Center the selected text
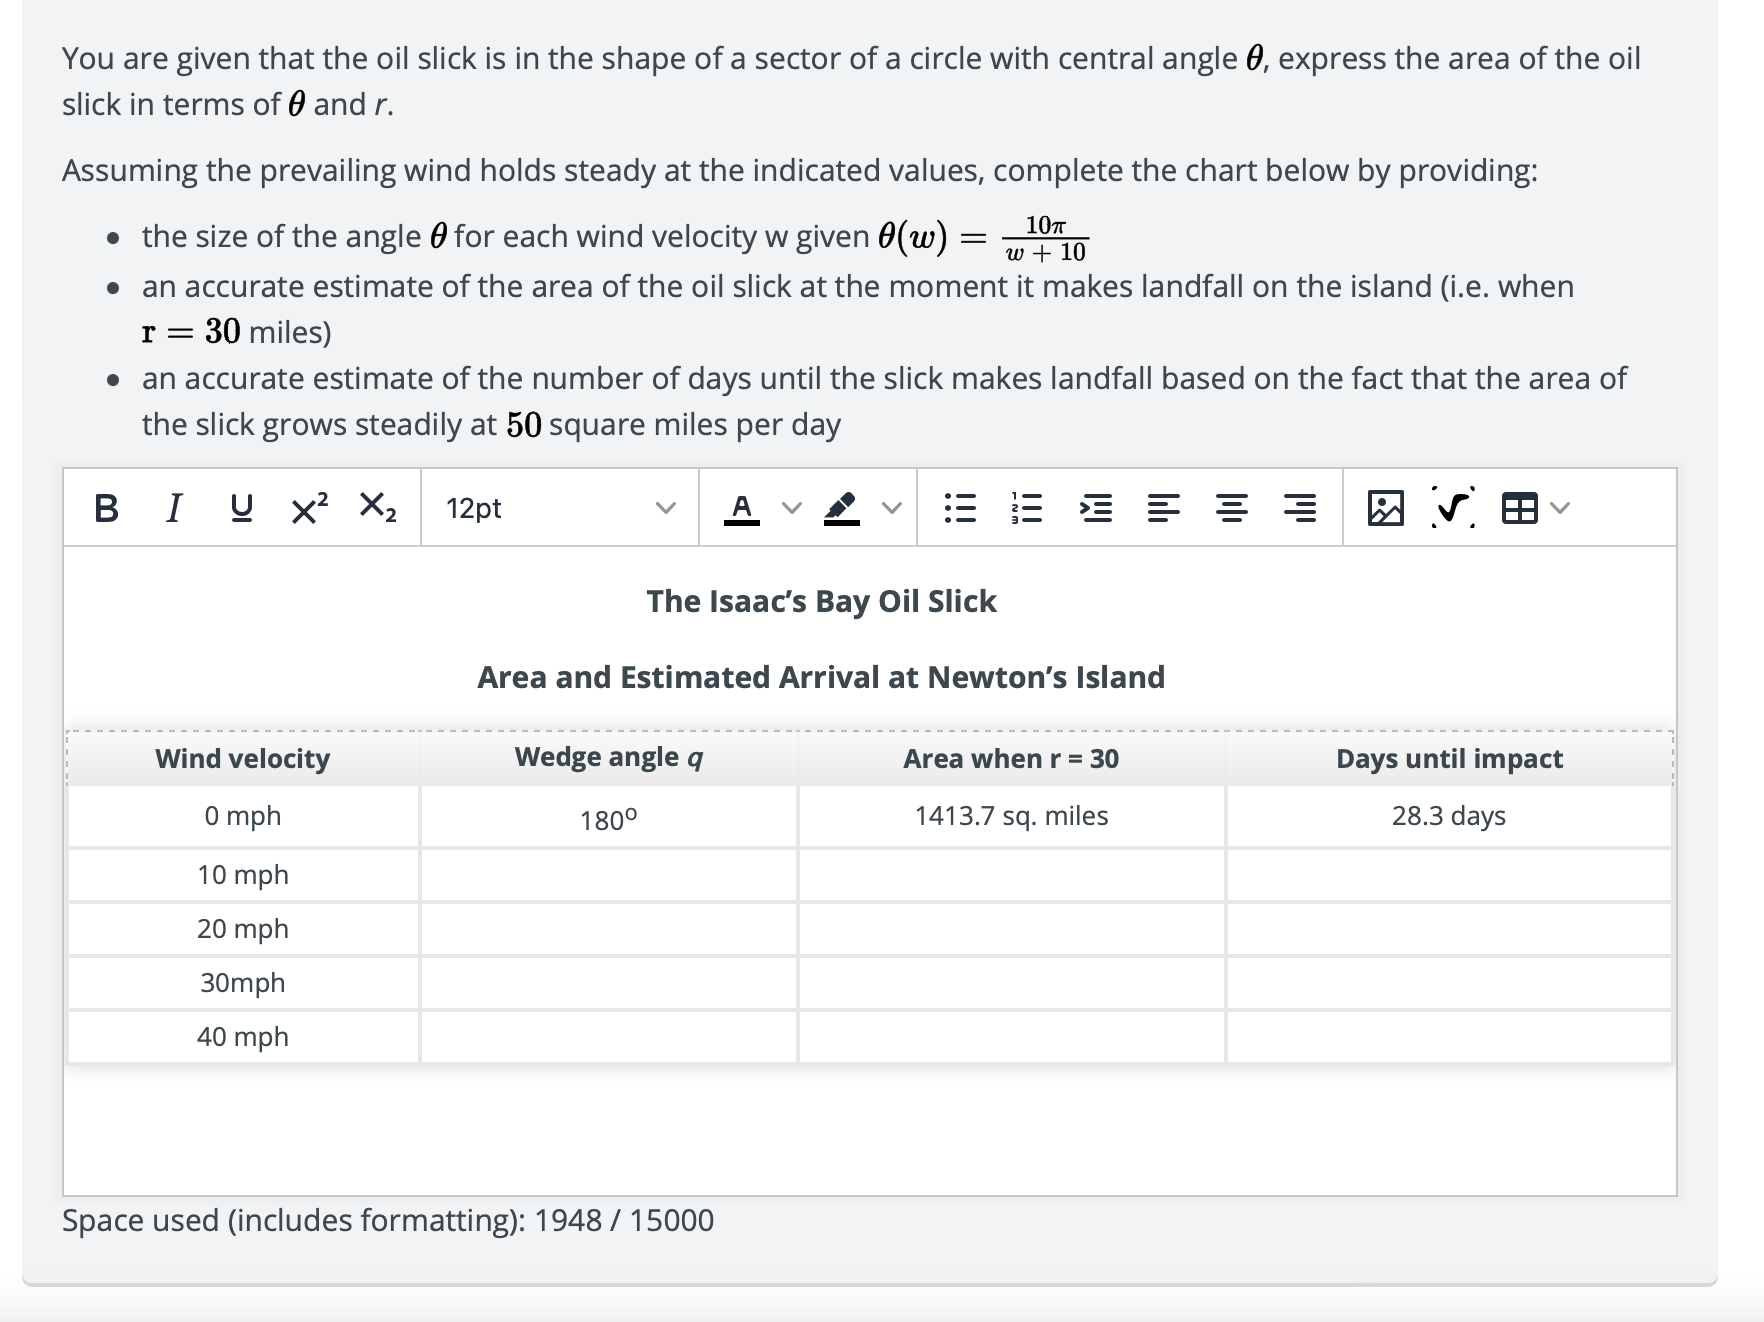Screen dimensions: 1764x1322 [x=1230, y=509]
